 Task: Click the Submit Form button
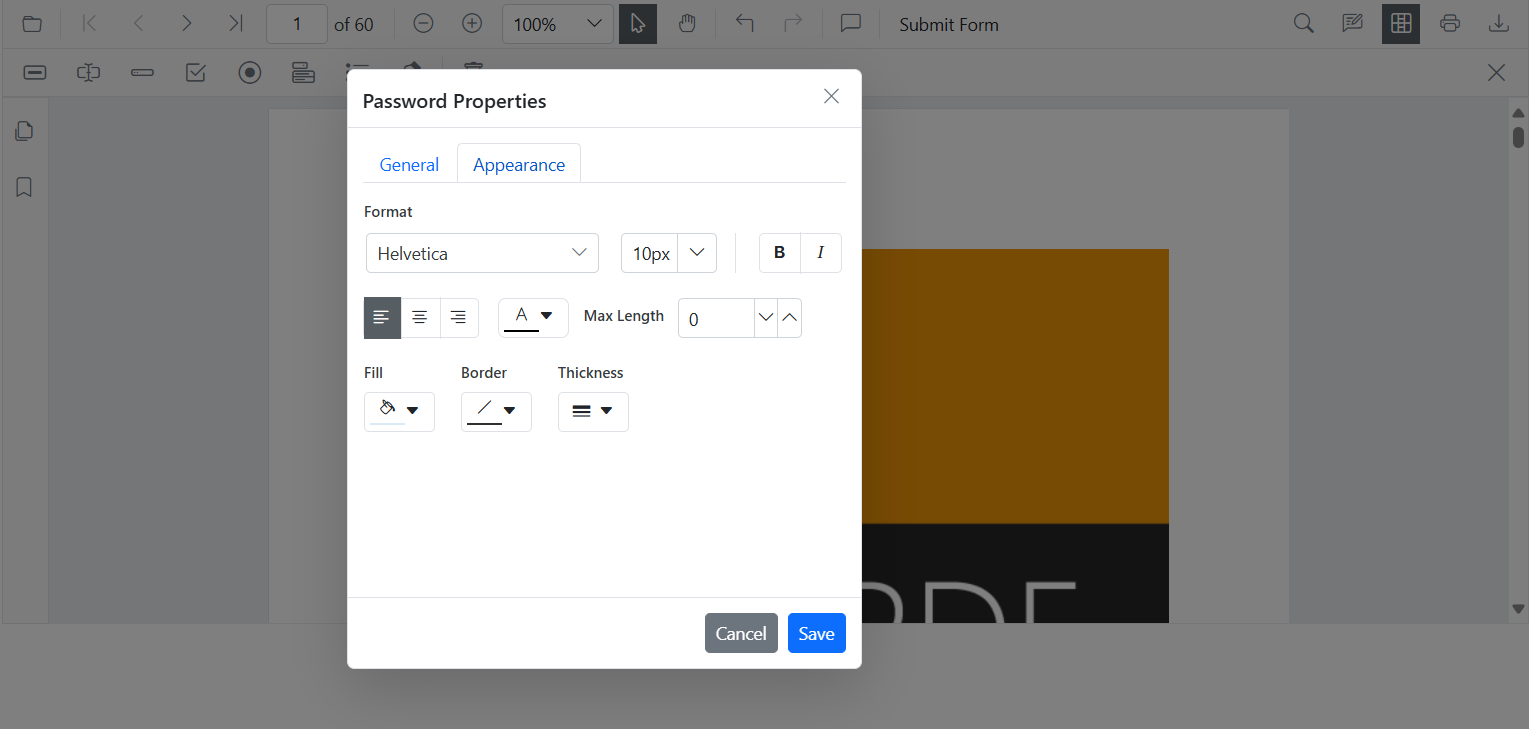click(949, 25)
